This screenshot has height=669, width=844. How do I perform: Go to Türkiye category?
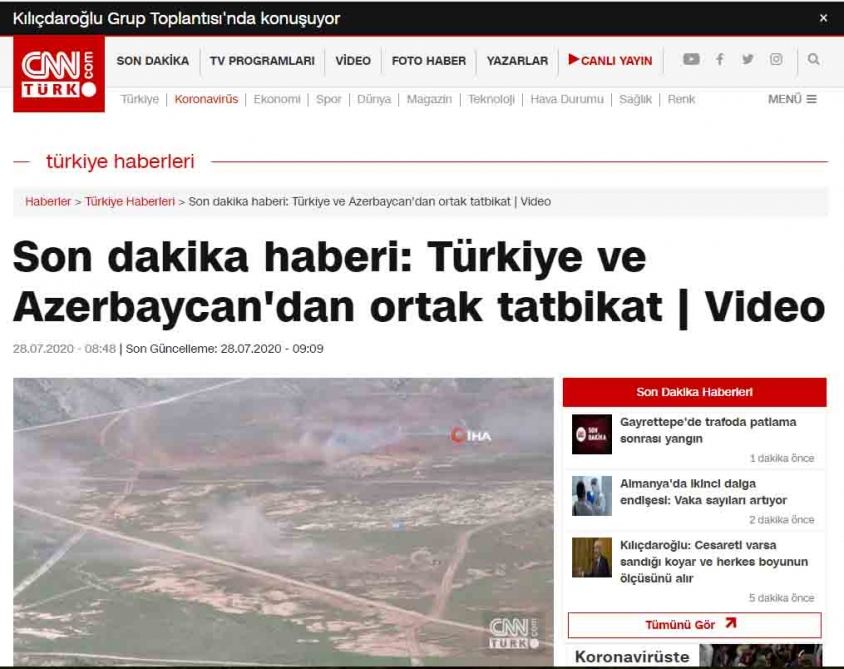(139, 99)
